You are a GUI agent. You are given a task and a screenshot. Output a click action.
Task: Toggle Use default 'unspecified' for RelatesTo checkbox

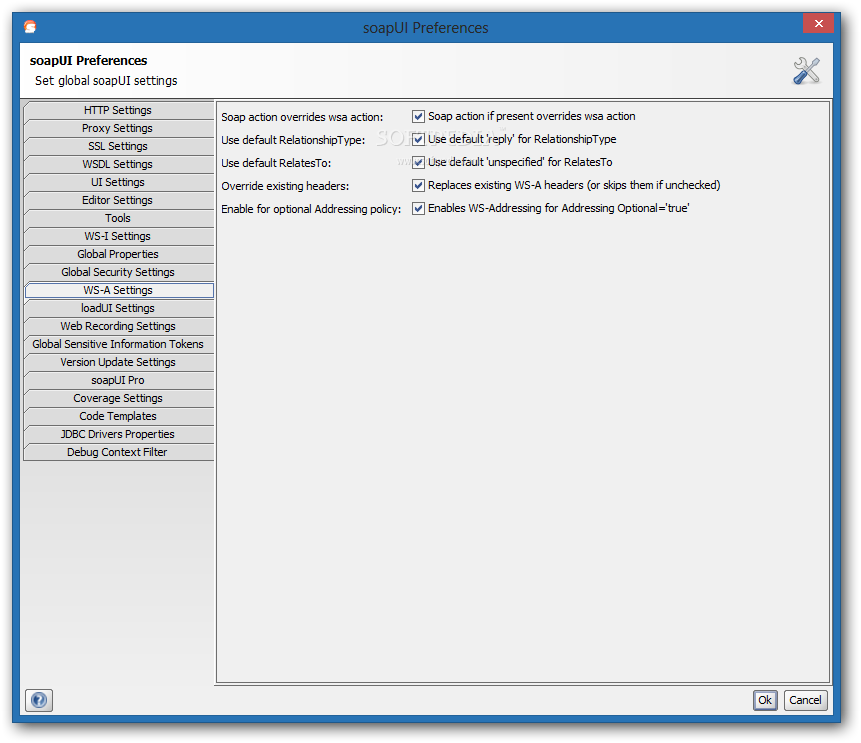[x=418, y=163]
